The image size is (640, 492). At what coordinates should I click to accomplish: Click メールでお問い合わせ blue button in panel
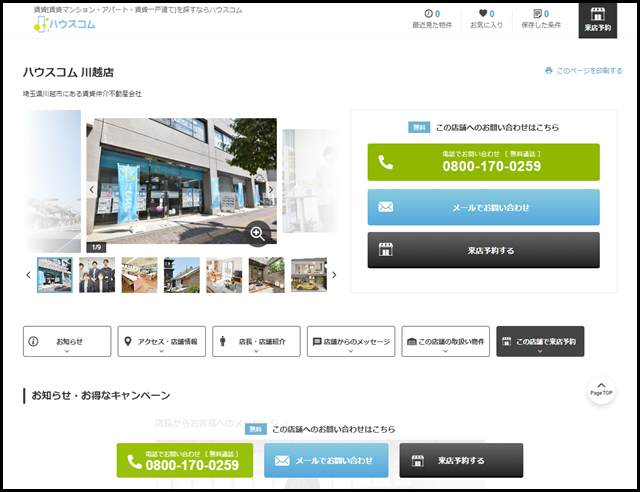click(484, 207)
